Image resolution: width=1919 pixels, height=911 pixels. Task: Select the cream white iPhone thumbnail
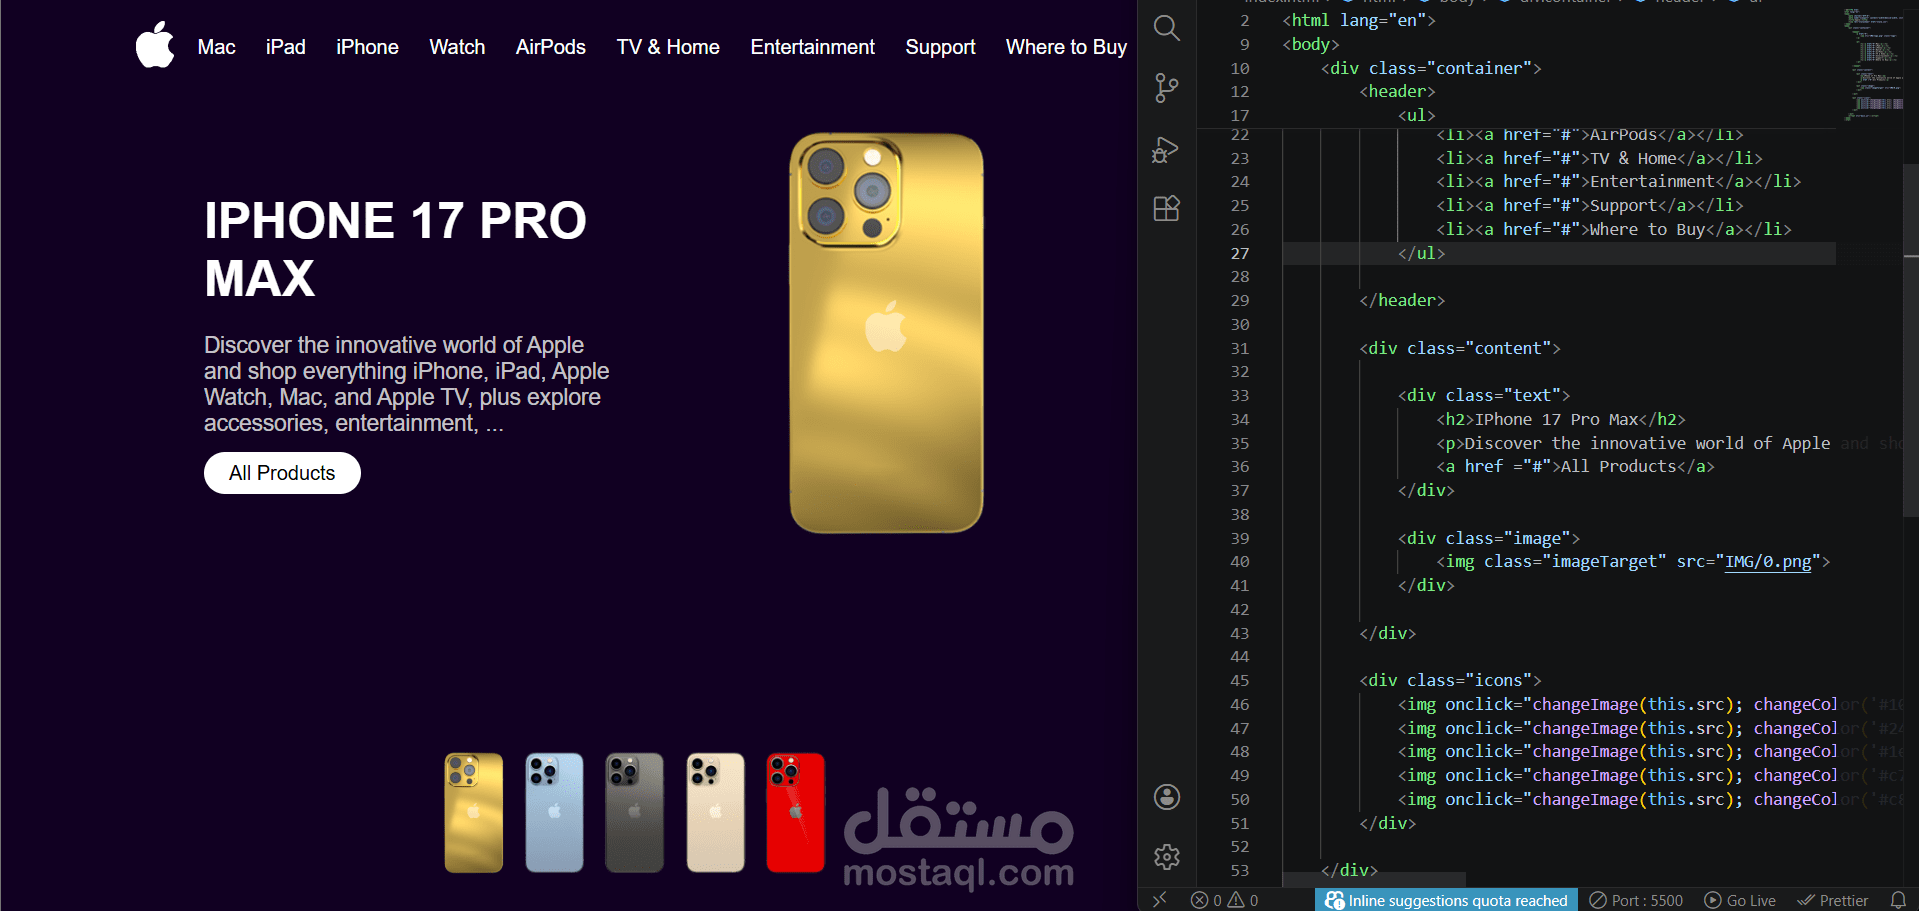tap(715, 813)
